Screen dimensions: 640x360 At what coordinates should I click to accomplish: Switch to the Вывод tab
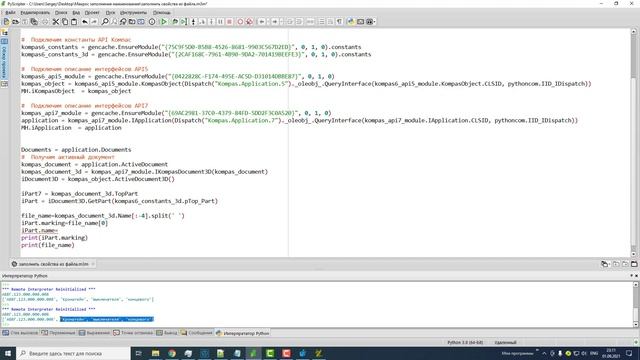[167, 333]
